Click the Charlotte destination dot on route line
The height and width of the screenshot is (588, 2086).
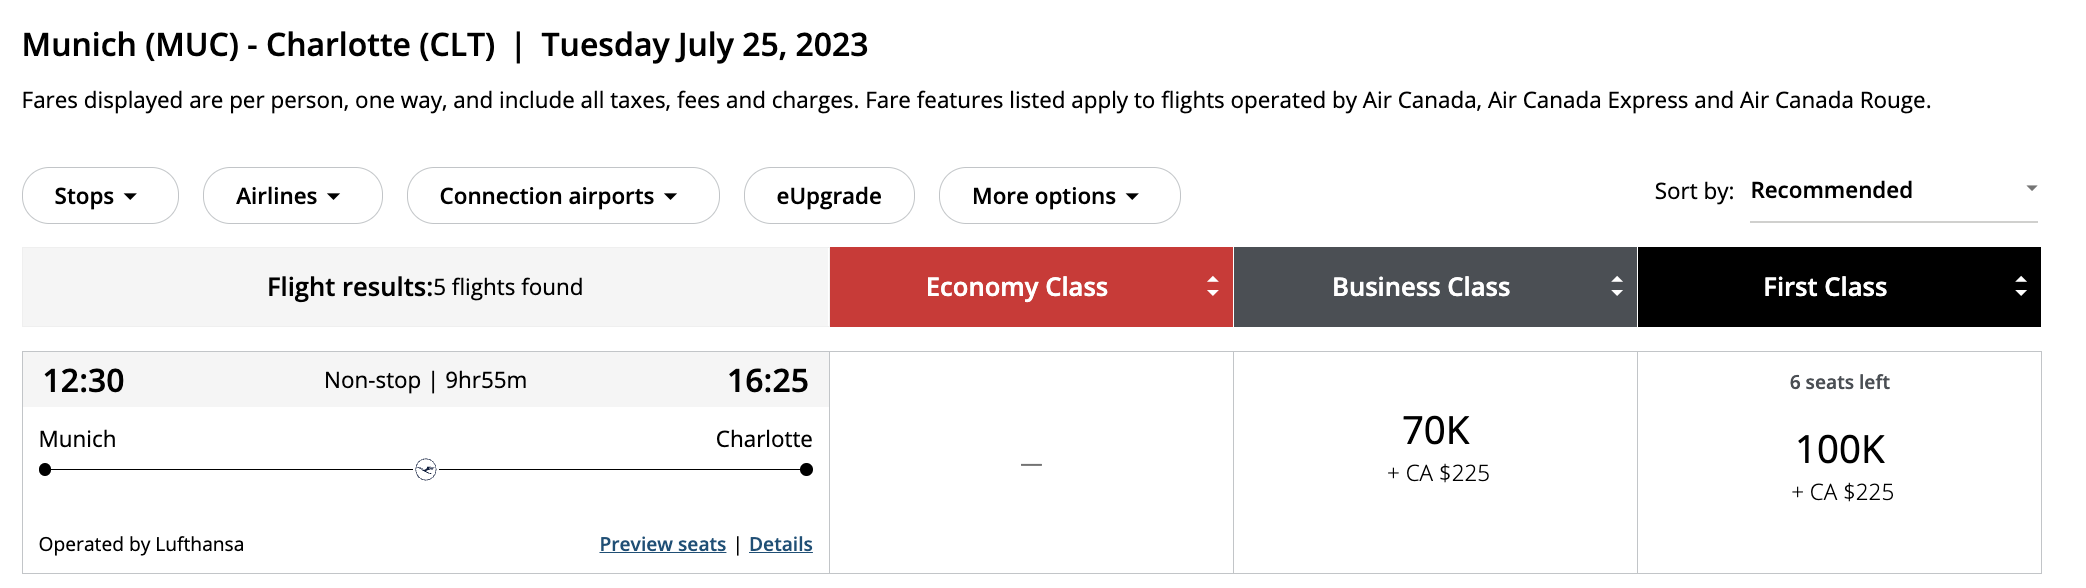tap(806, 469)
